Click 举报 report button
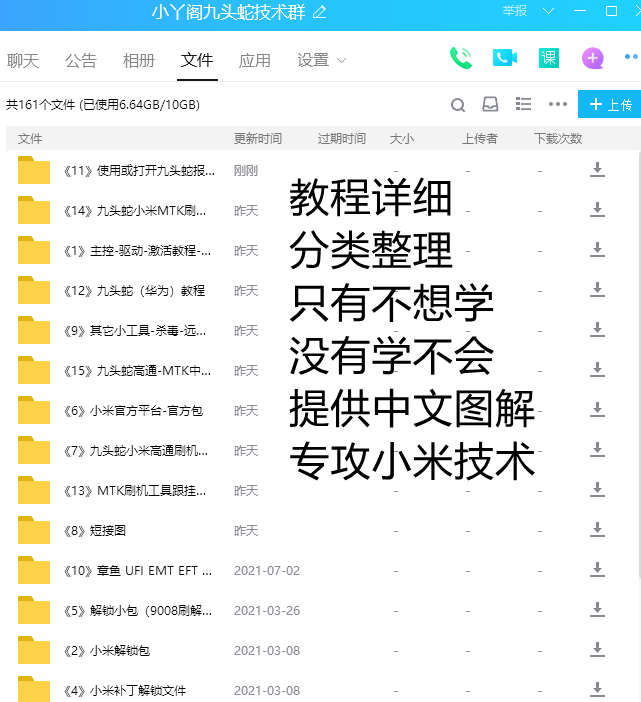 pos(515,11)
